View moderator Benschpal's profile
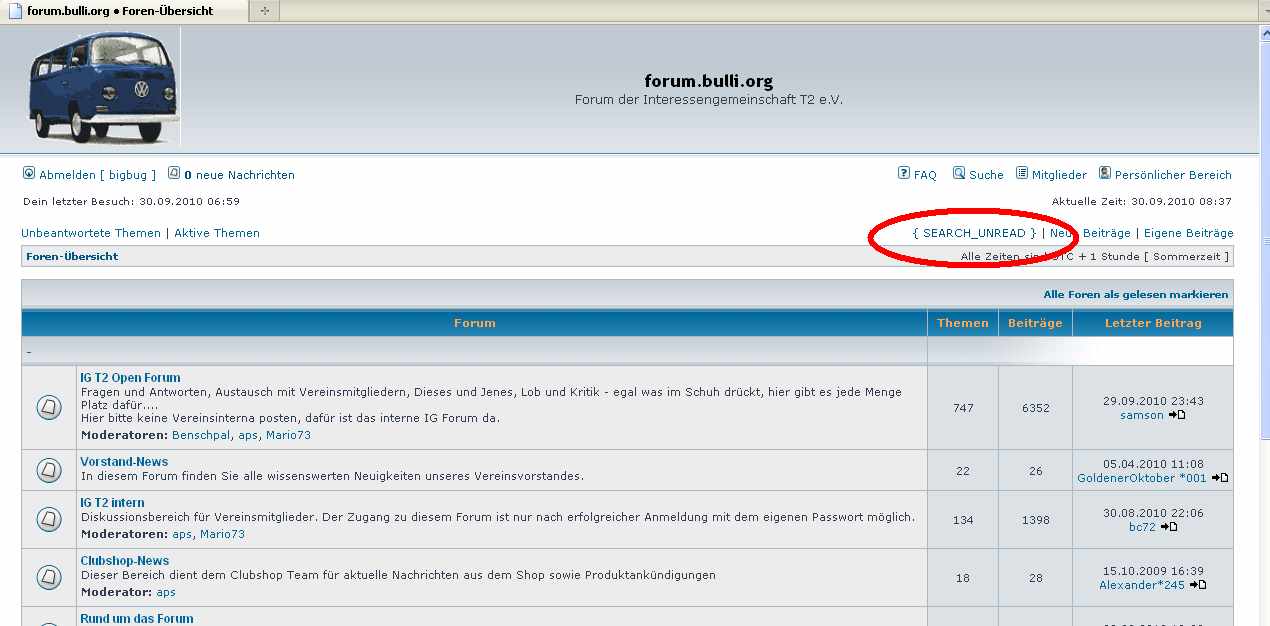Image resolution: width=1270 pixels, height=626 pixels. (201, 436)
